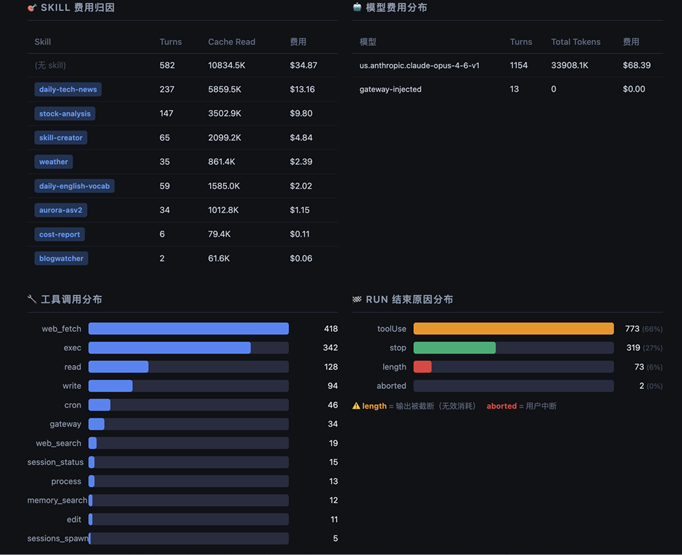The image size is (682, 555).
Task: Click the Total Tokens column header
Action: tap(575, 42)
